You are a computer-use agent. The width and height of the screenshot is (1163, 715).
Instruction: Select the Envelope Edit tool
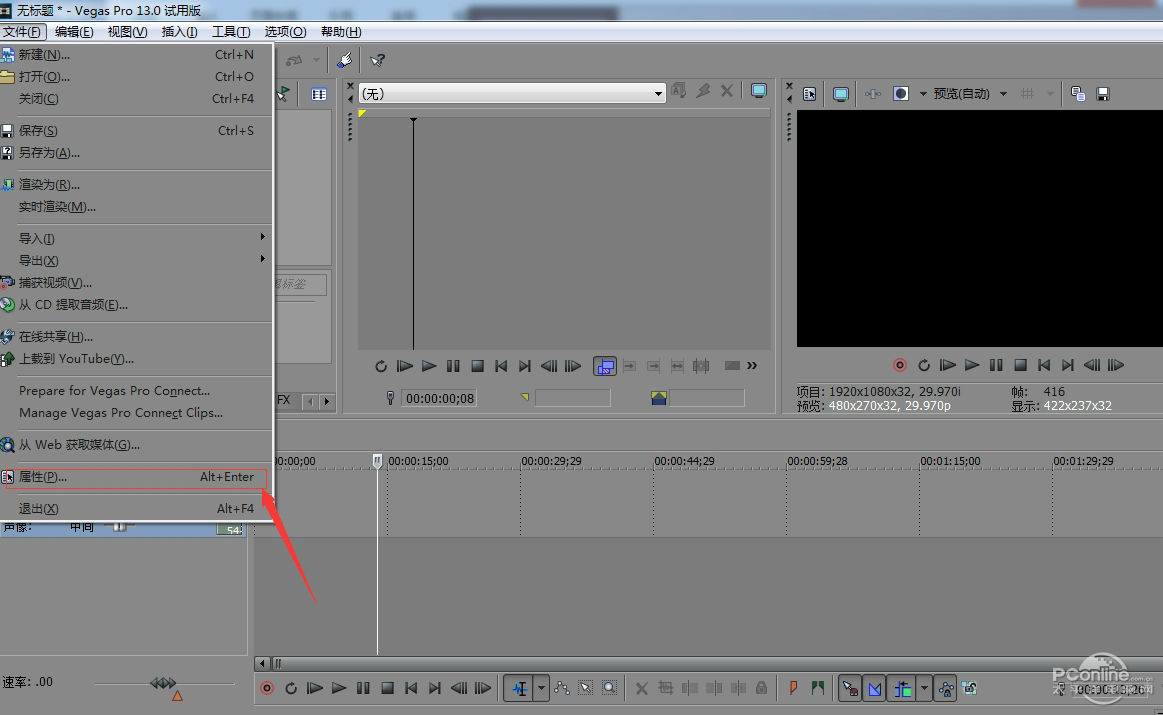[x=561, y=688]
